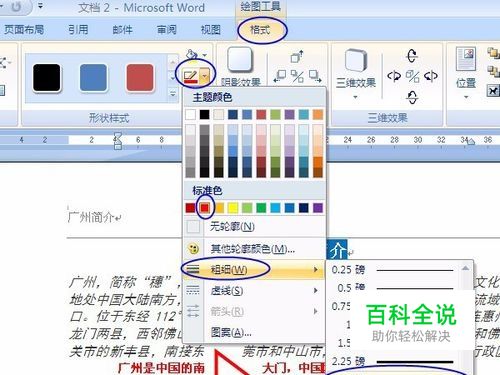Pick the orange theme color swatch
The height and width of the screenshot is (375, 500).
(318, 115)
